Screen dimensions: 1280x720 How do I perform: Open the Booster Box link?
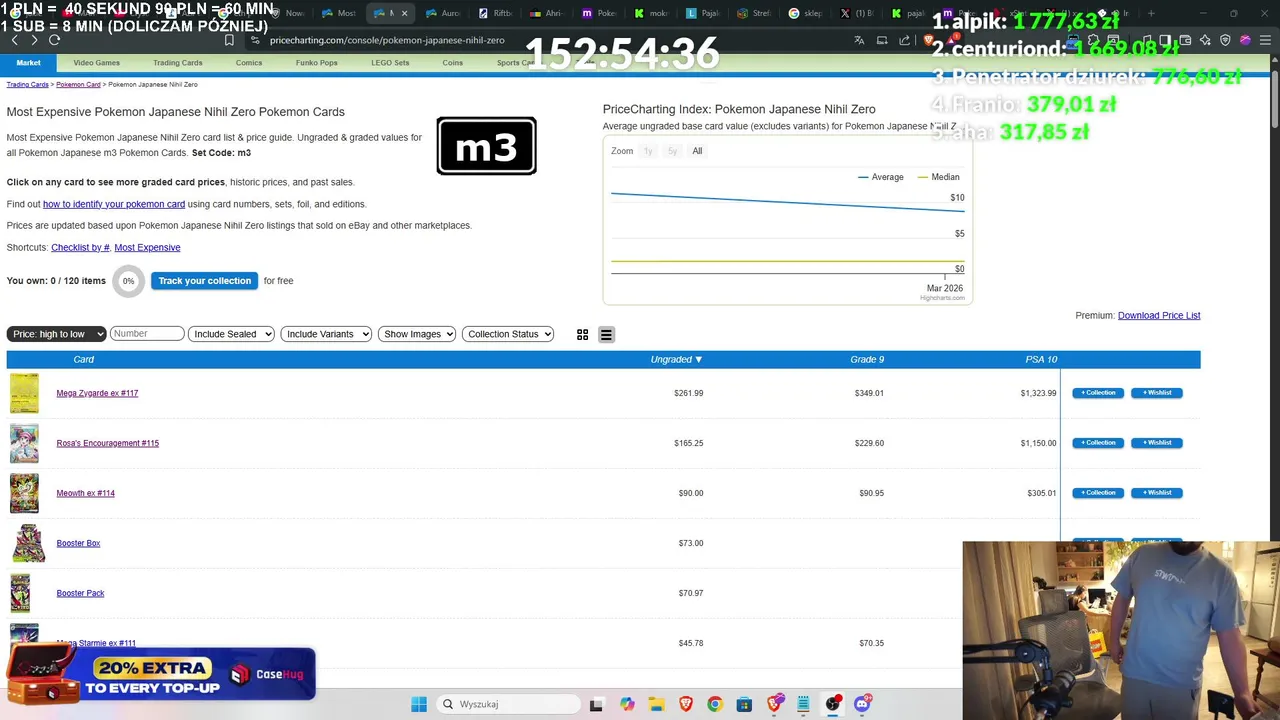click(78, 543)
